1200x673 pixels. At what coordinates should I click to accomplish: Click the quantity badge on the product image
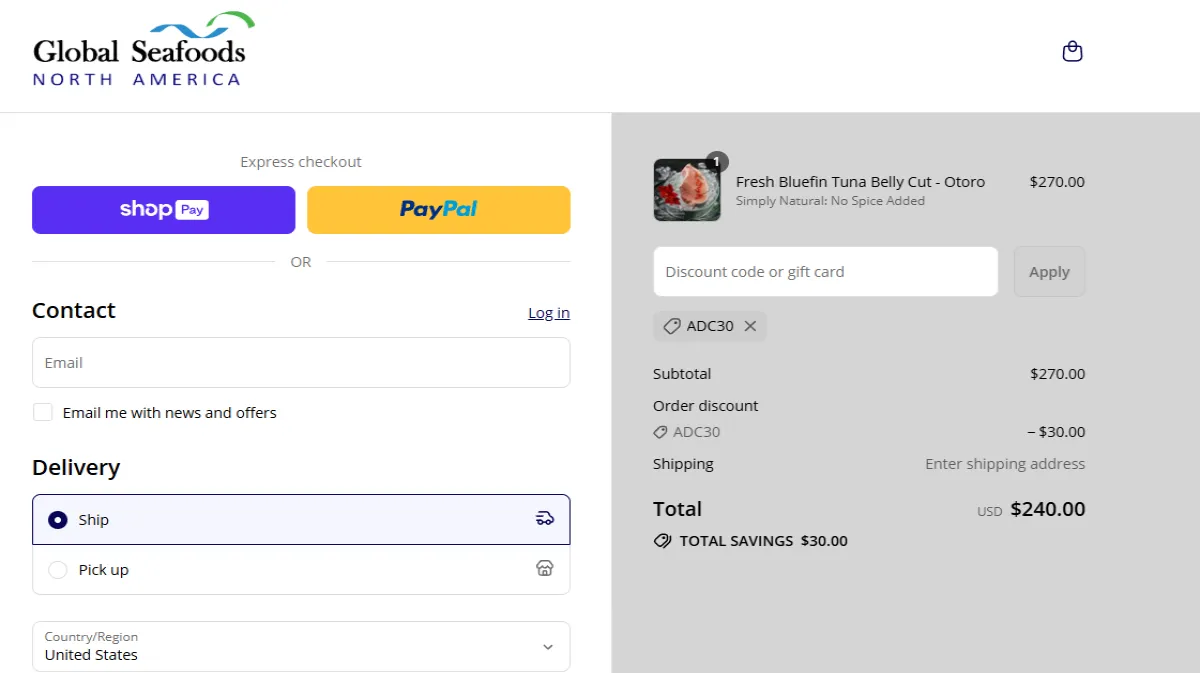click(718, 161)
